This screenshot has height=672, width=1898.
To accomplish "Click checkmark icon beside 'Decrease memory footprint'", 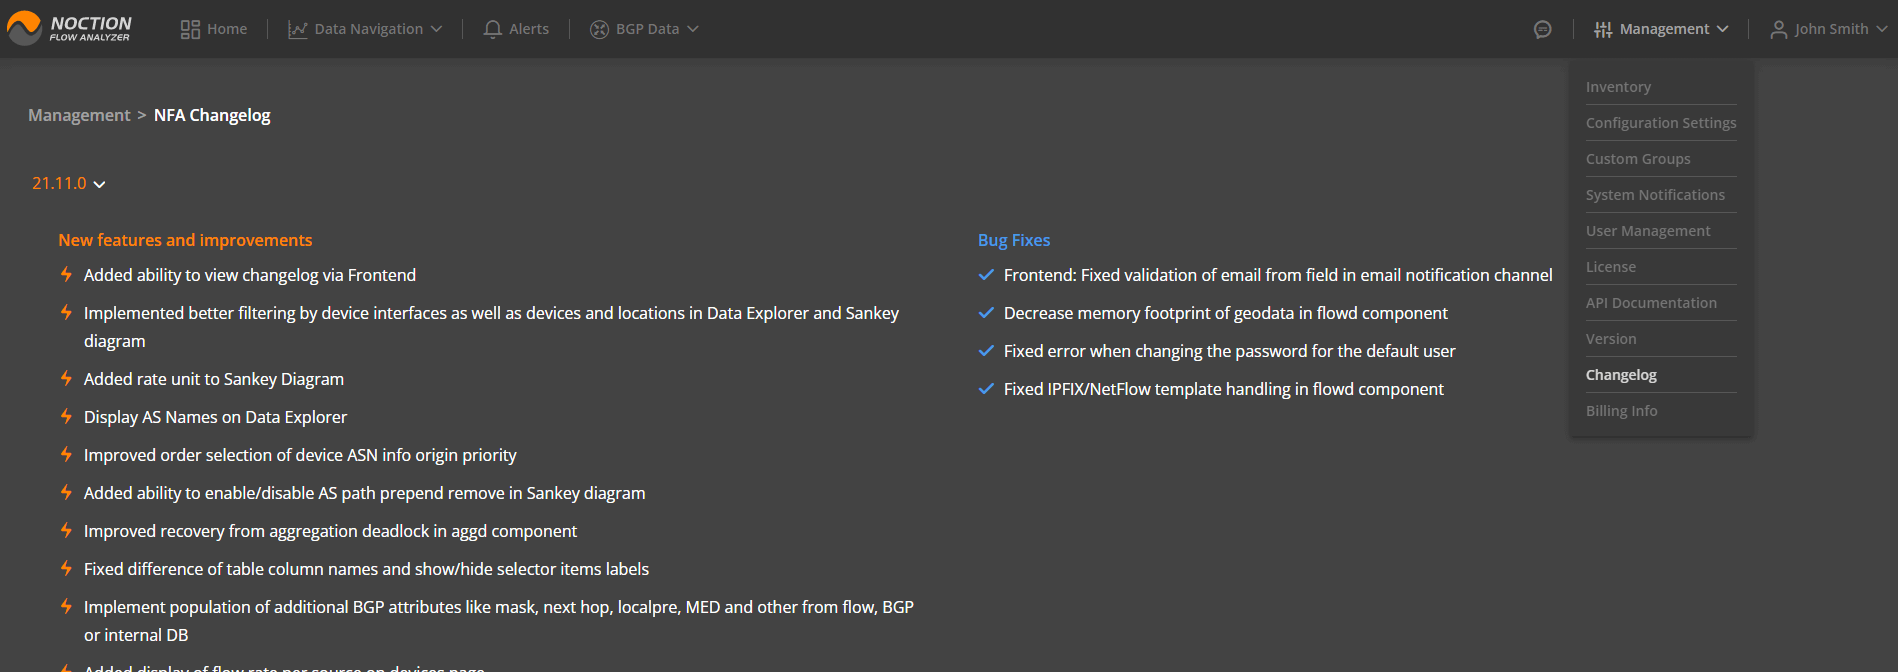I will pyautogui.click(x=986, y=313).
